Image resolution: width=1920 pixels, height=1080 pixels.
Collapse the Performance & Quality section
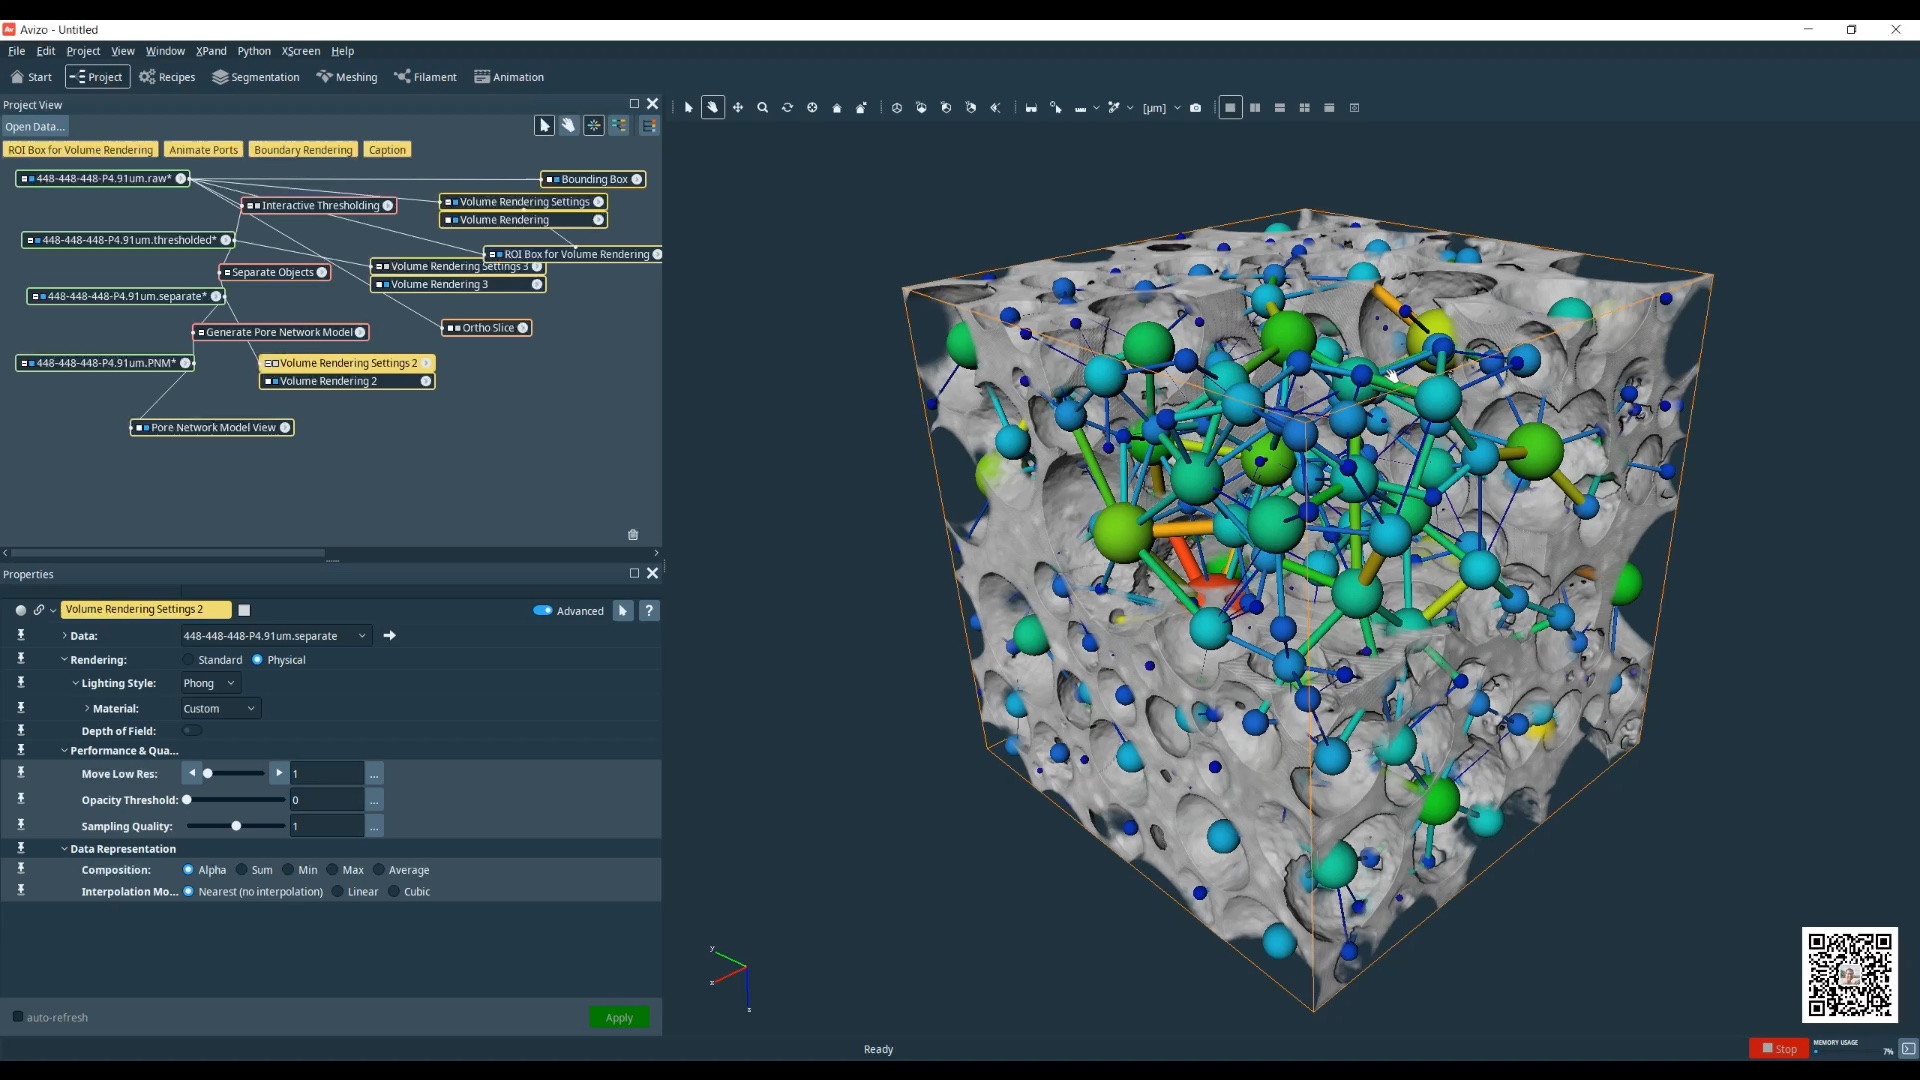tap(64, 751)
